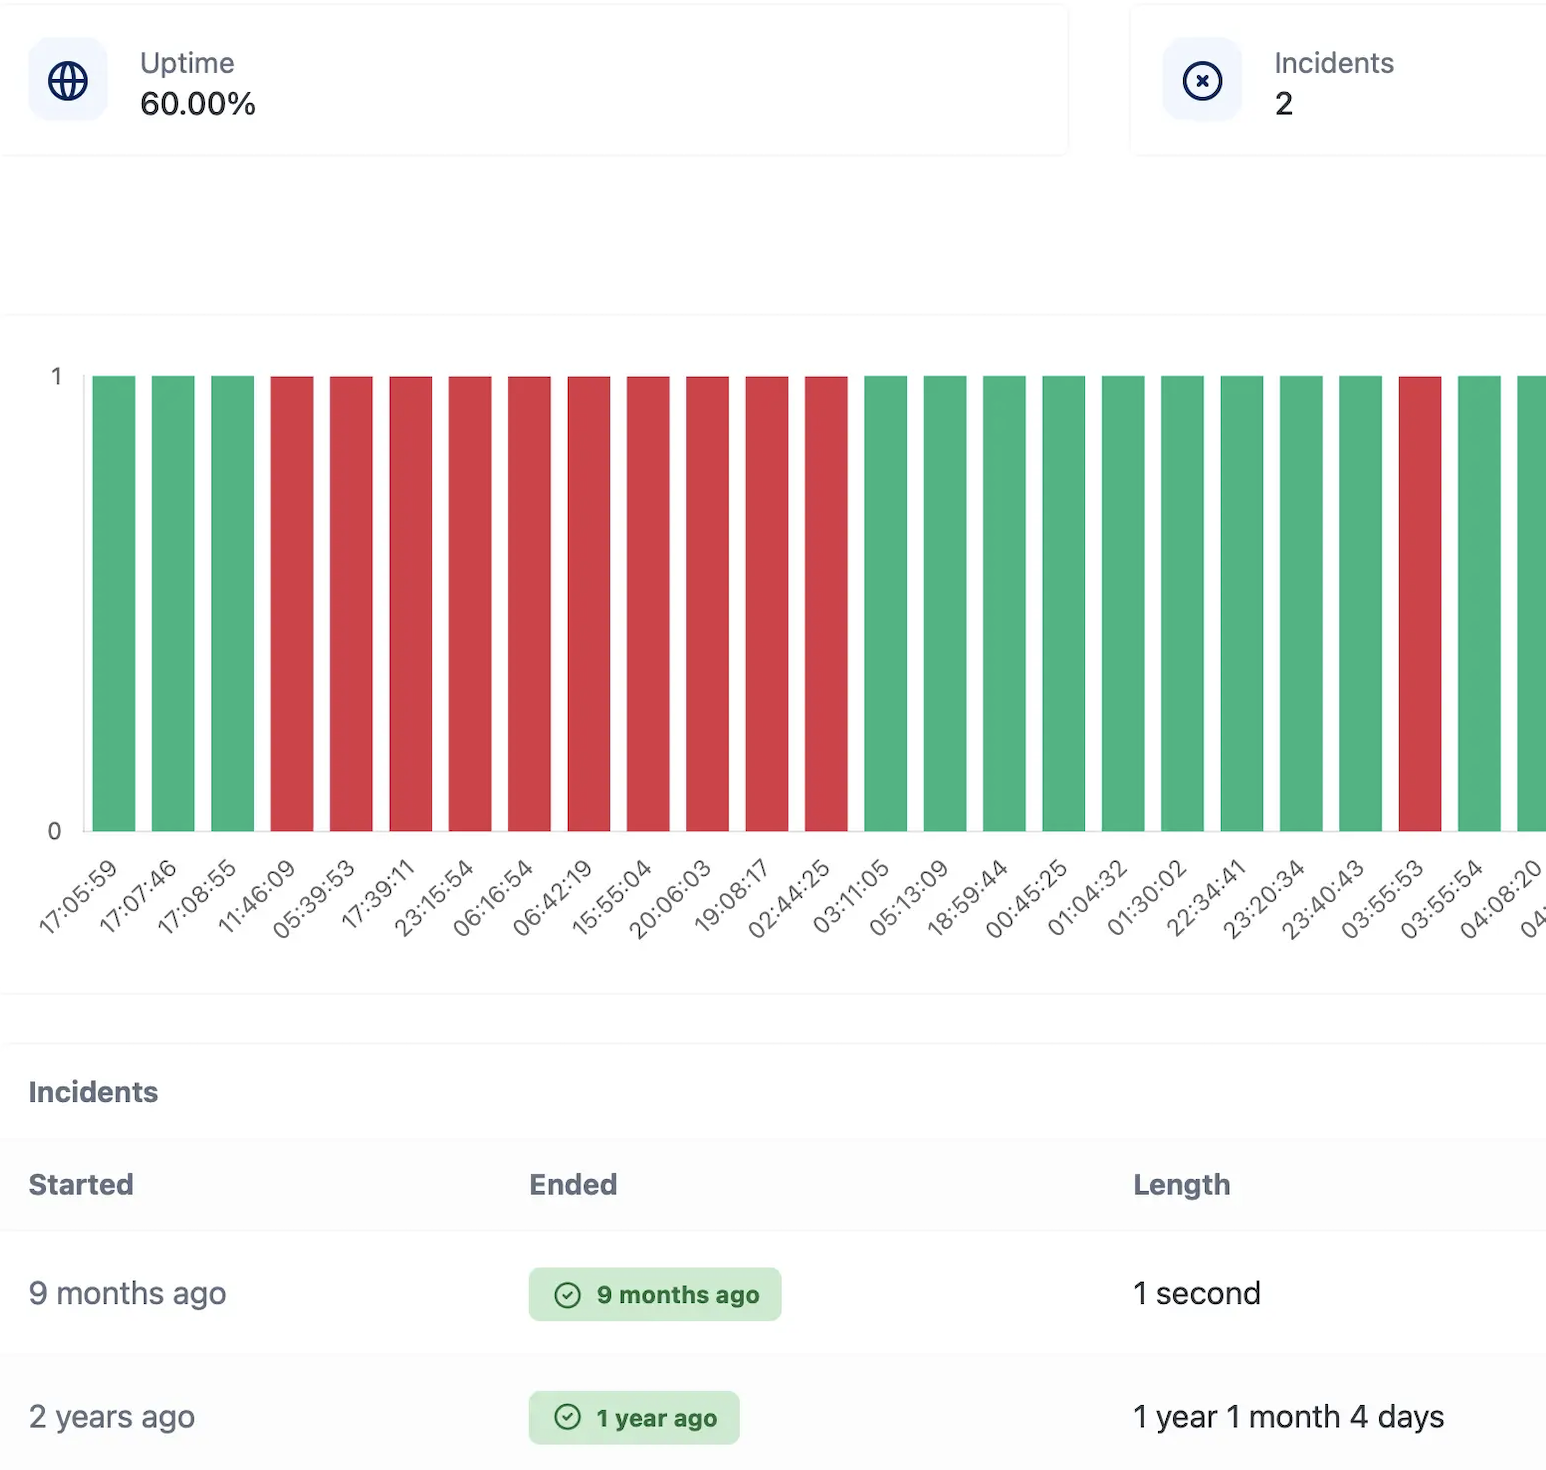
Task: Click the Incidents x-circle icon
Action: pos(1202,81)
